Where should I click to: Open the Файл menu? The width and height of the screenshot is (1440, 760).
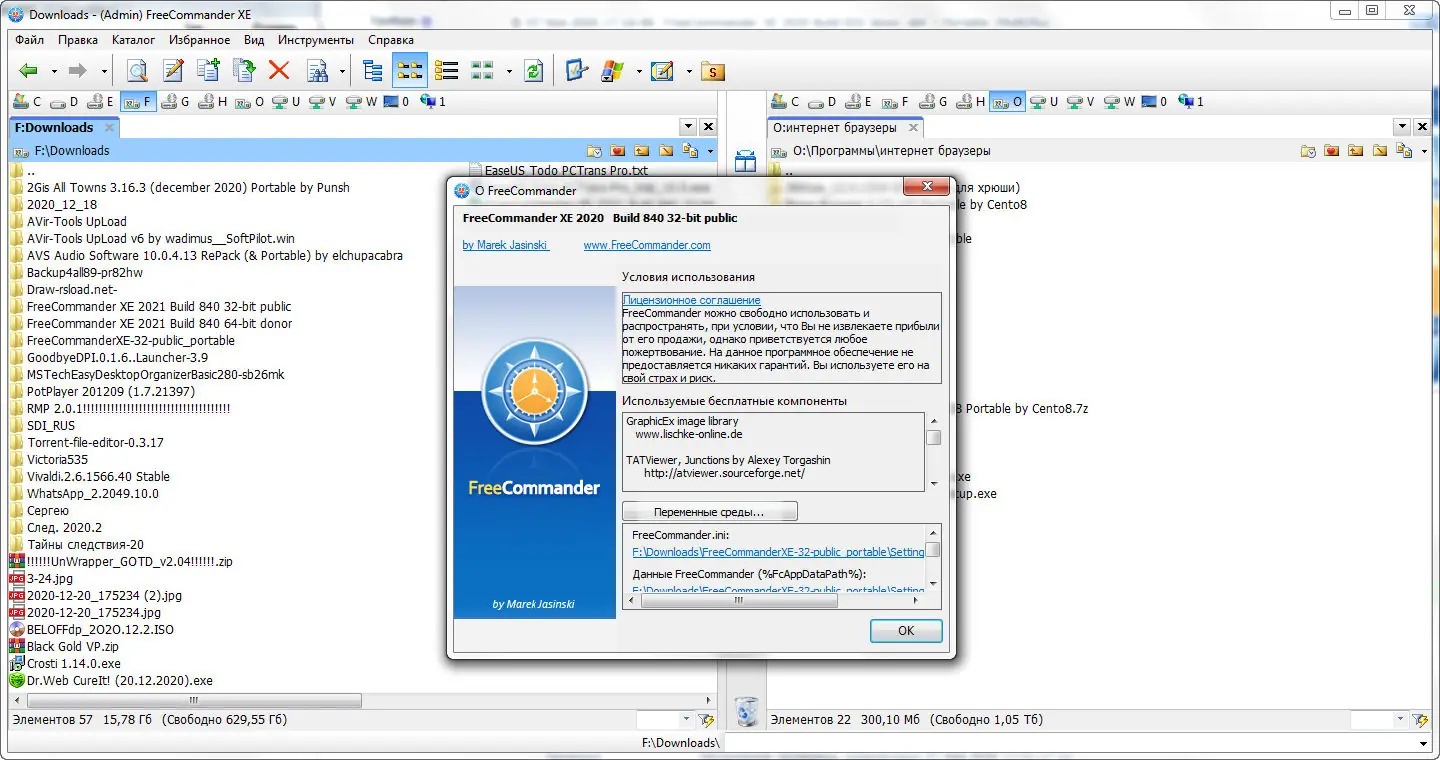coord(30,40)
